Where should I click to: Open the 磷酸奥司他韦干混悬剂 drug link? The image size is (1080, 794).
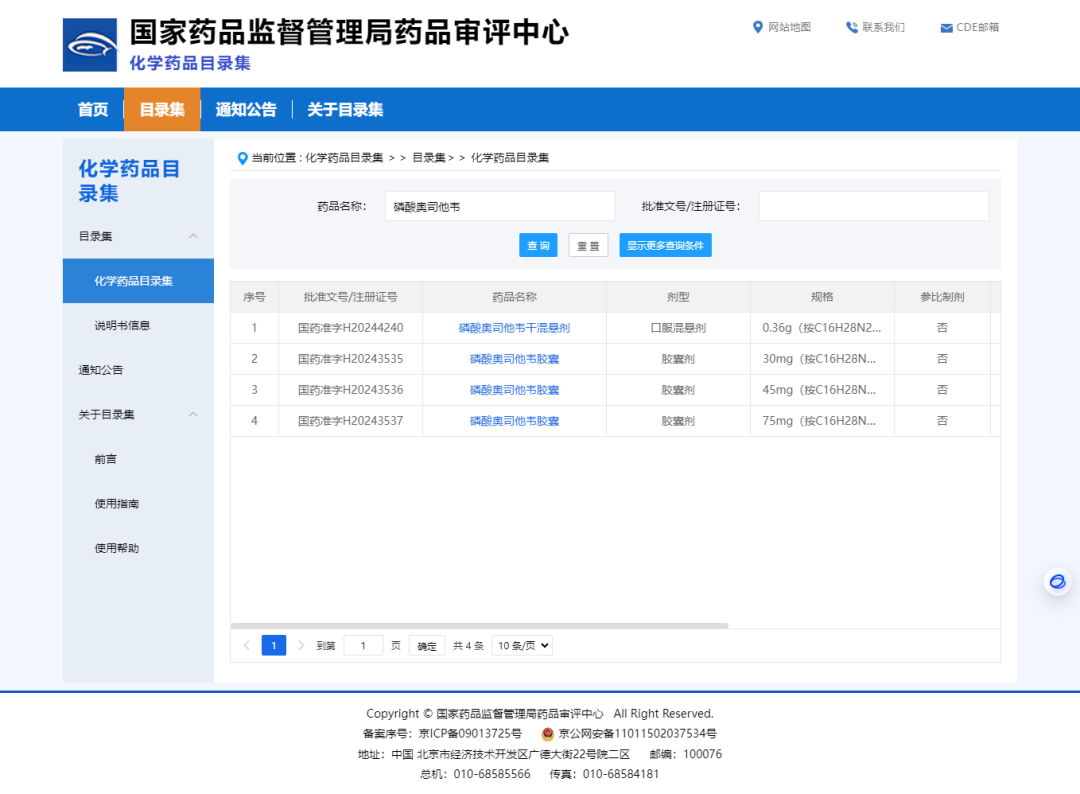pyautogui.click(x=514, y=328)
